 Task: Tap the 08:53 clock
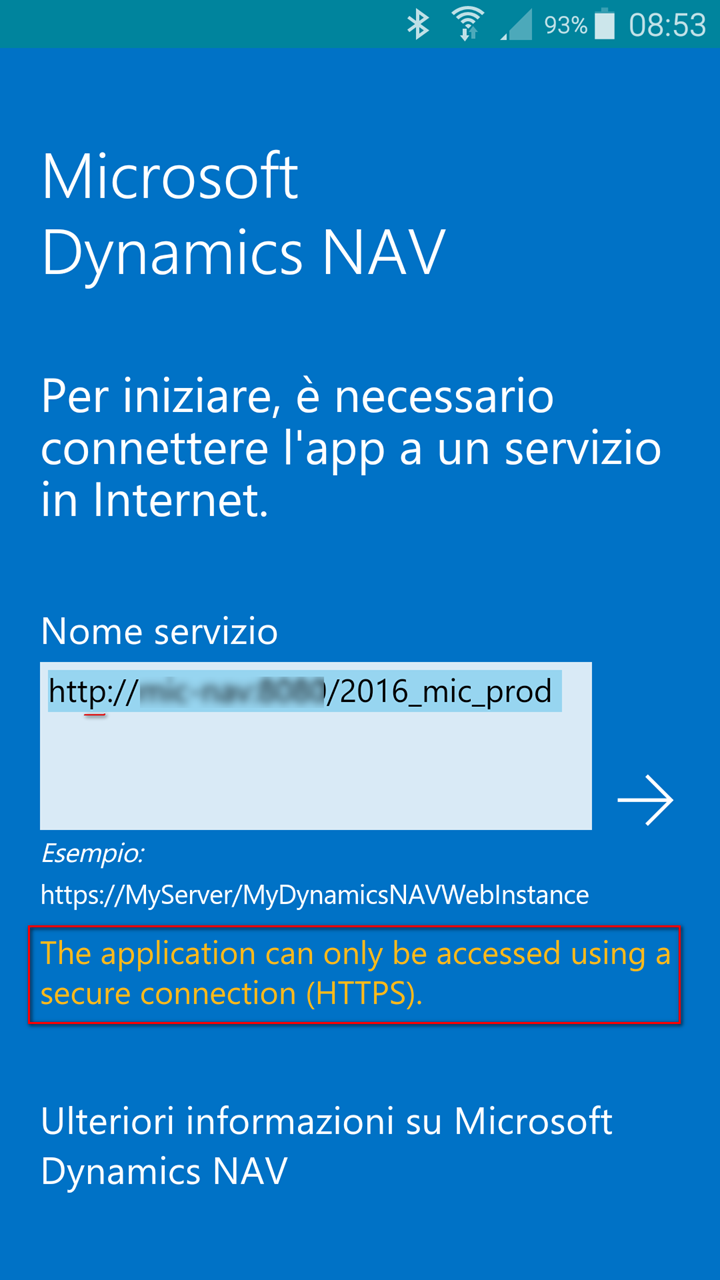click(667, 25)
